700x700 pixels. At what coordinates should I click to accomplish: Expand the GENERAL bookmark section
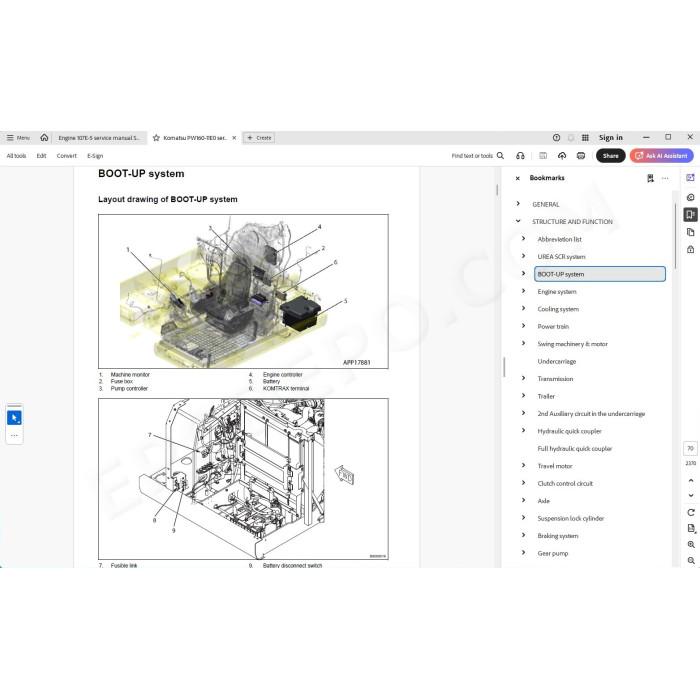(x=518, y=204)
